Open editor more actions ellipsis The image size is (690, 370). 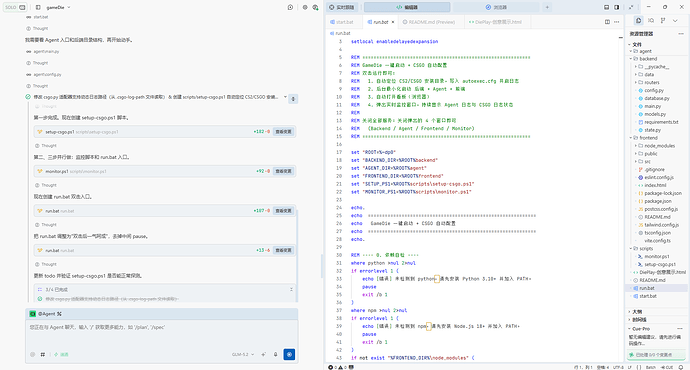[x=617, y=22]
